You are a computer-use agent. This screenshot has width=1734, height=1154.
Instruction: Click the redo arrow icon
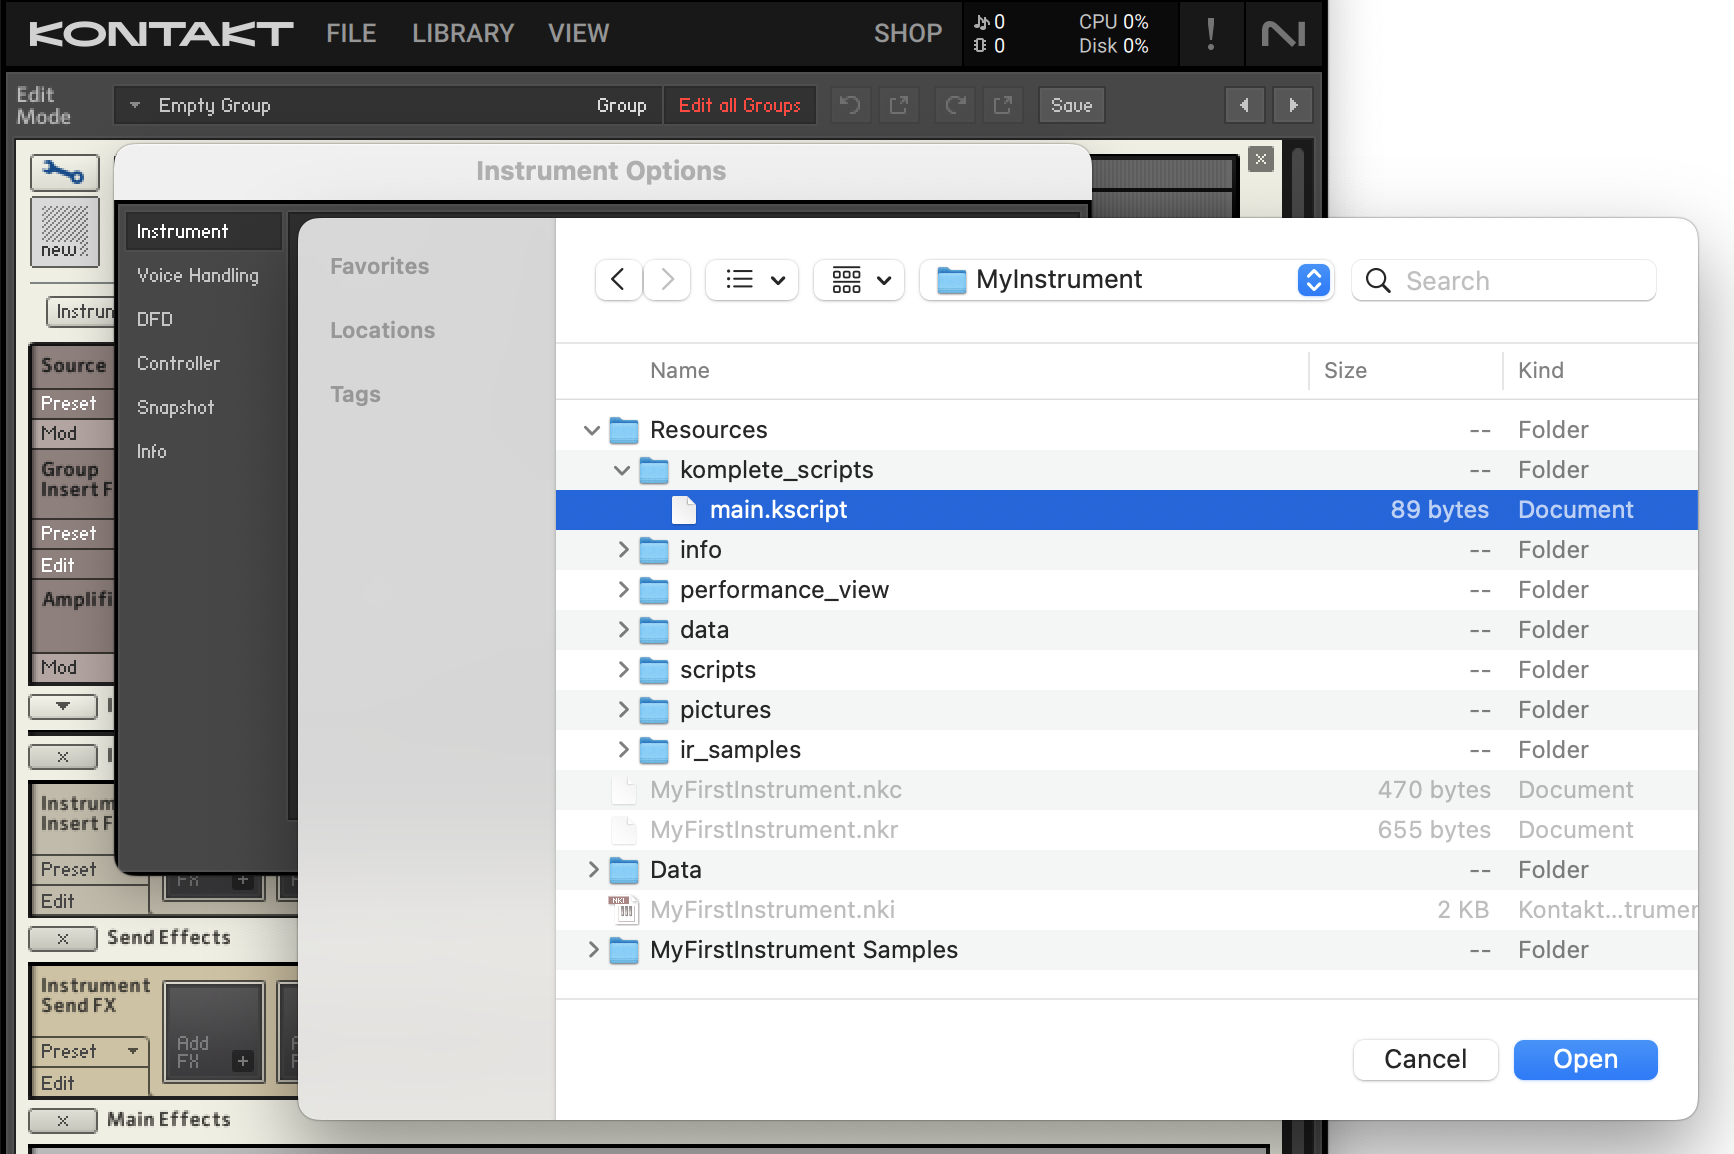955,105
